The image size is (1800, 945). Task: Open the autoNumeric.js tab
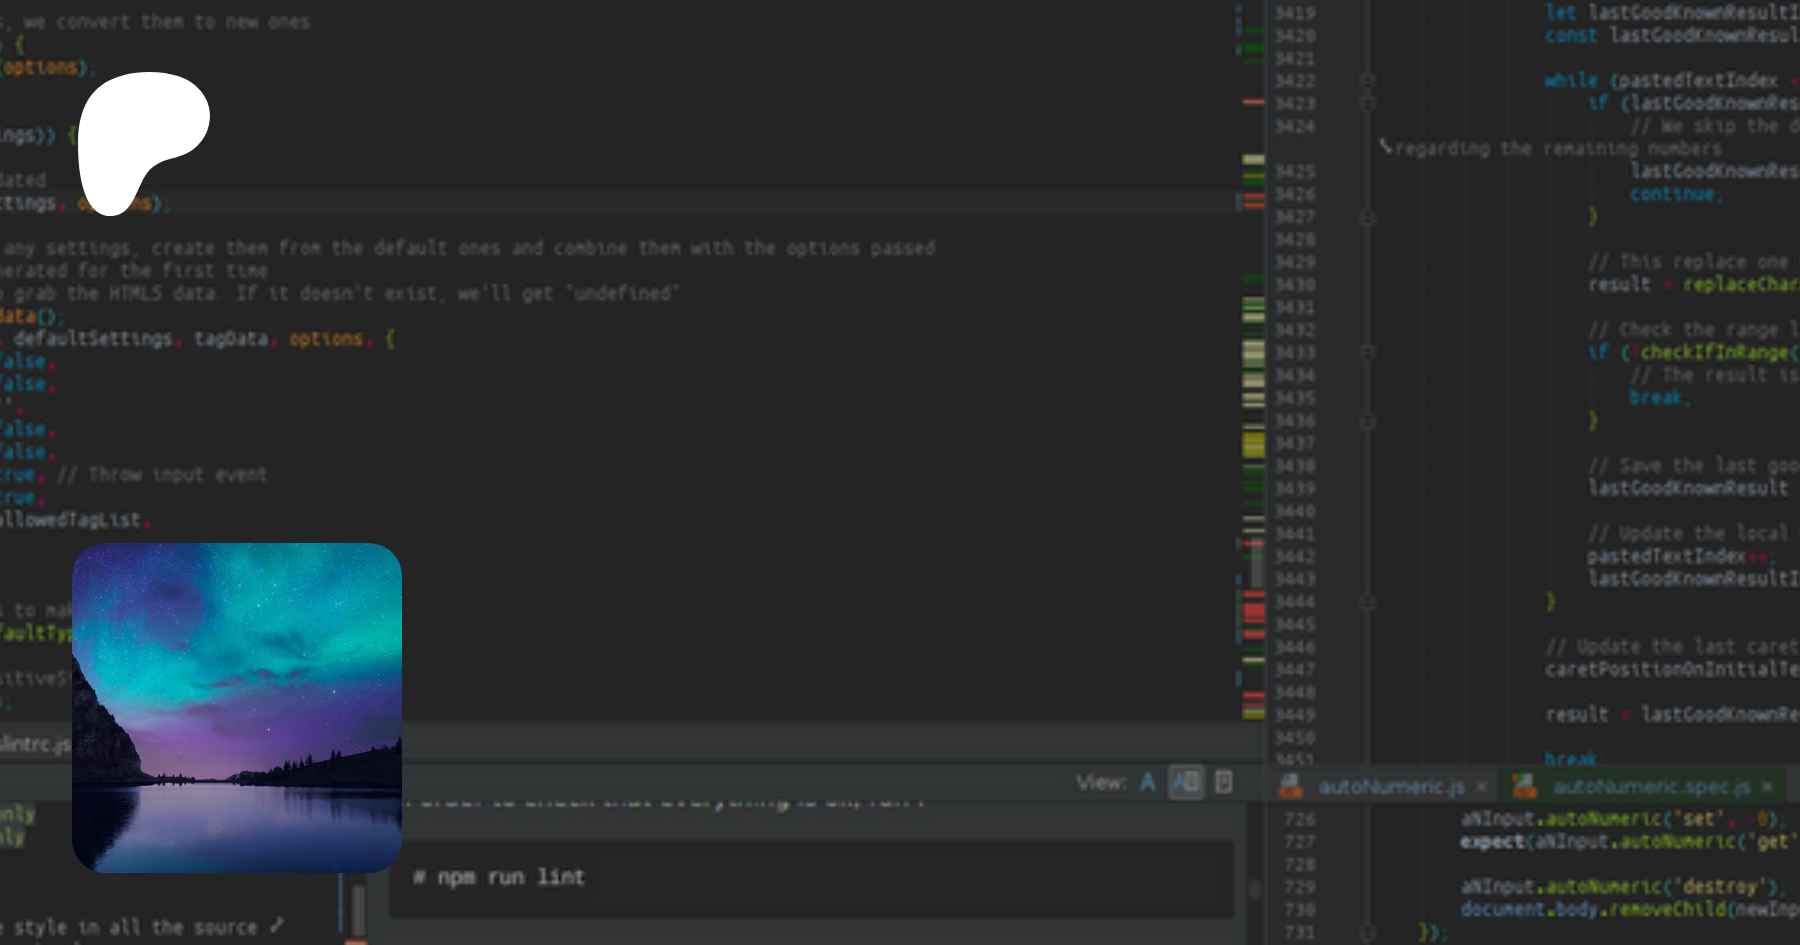pos(1390,787)
